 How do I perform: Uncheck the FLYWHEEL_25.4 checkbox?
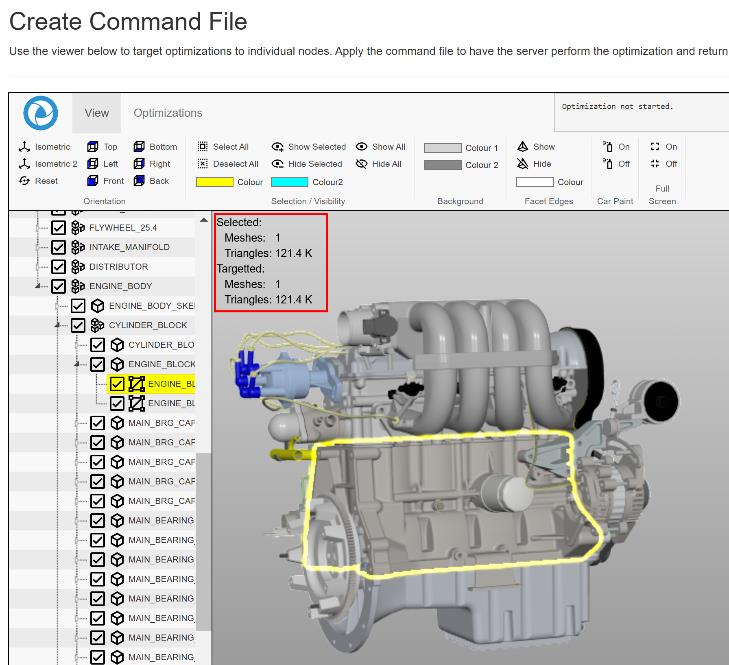58,228
